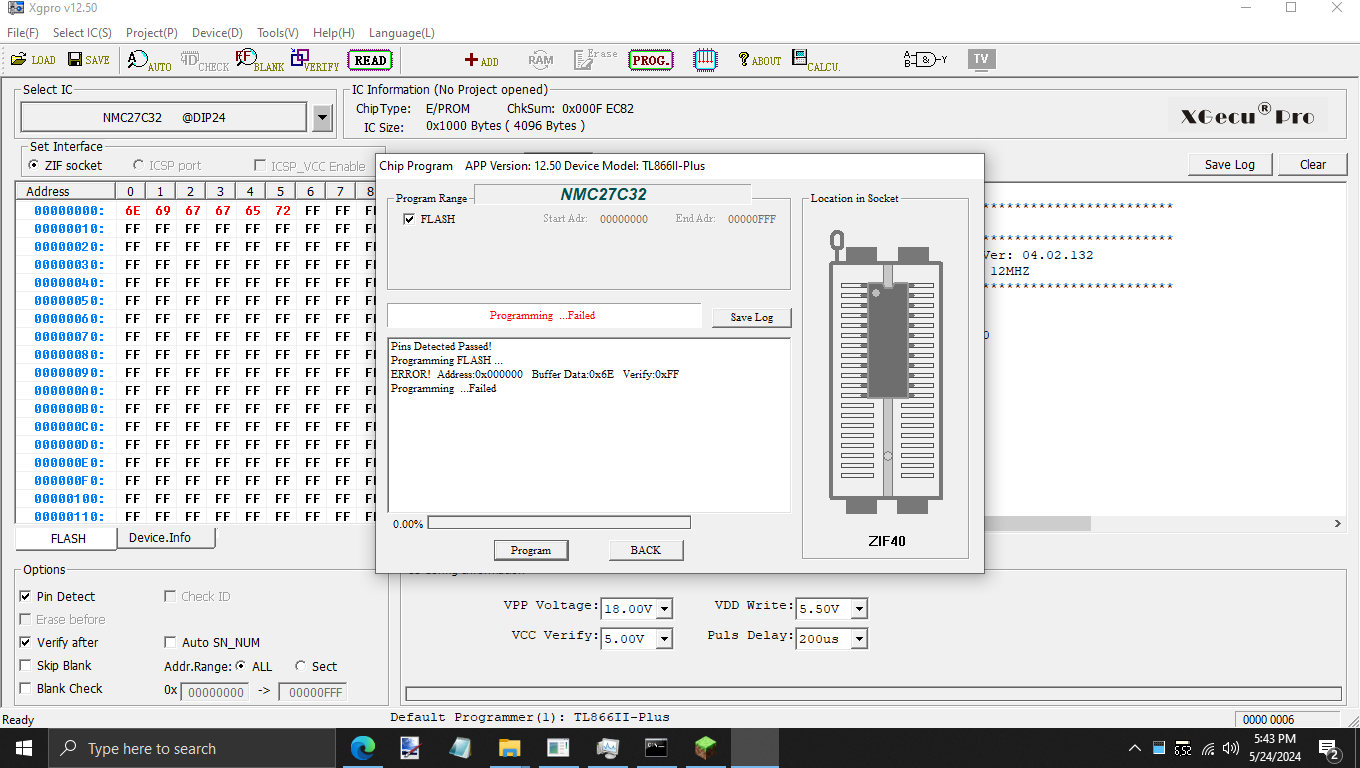
Task: Click the BLANK check toolbar icon
Action: (260, 61)
